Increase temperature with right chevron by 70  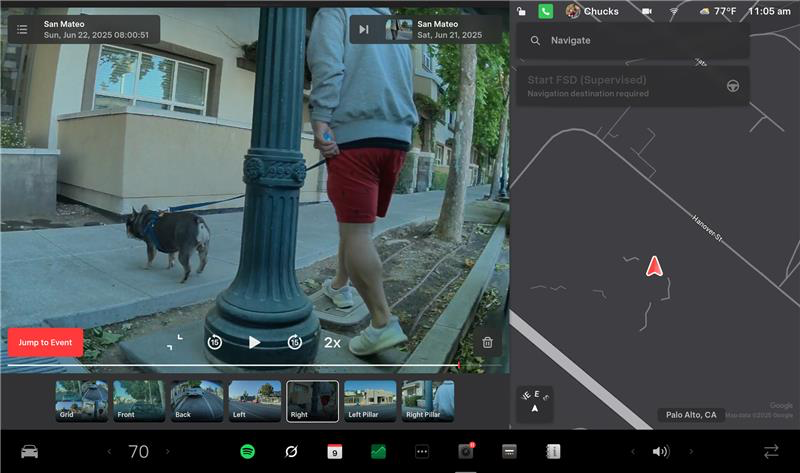167,452
